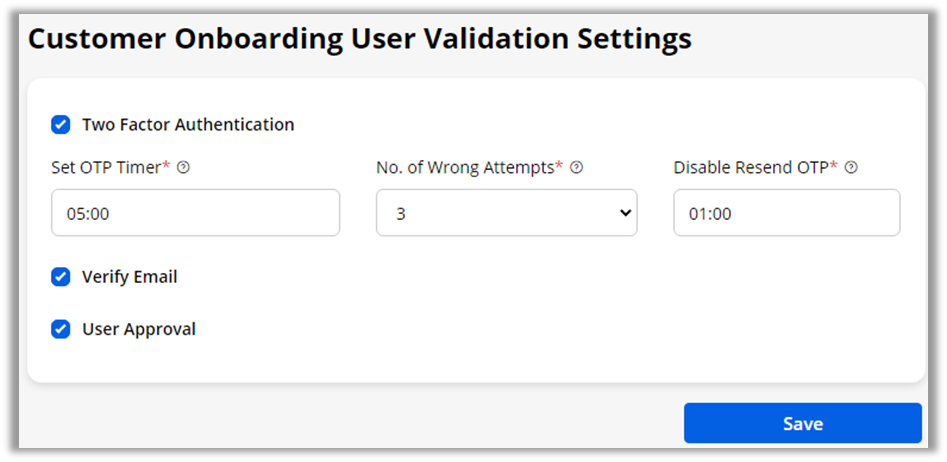Click help icon next to No. of Wrong Attempts
This screenshot has width=947, height=462.
click(x=576, y=168)
